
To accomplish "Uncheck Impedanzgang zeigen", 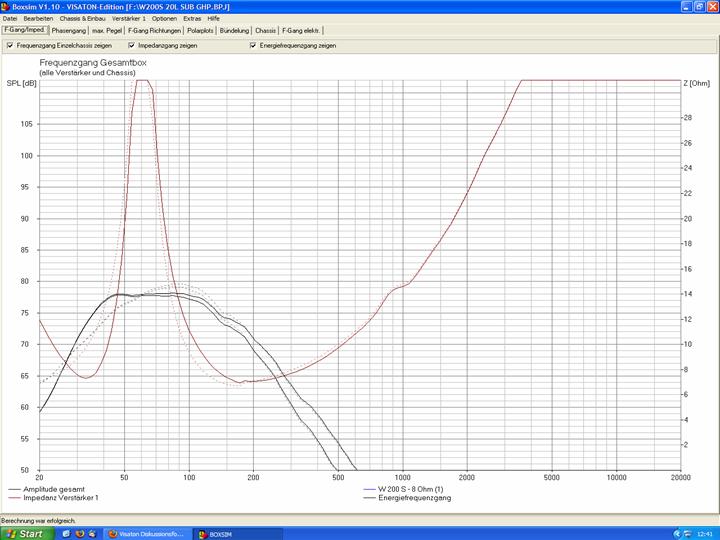I will 131,45.
